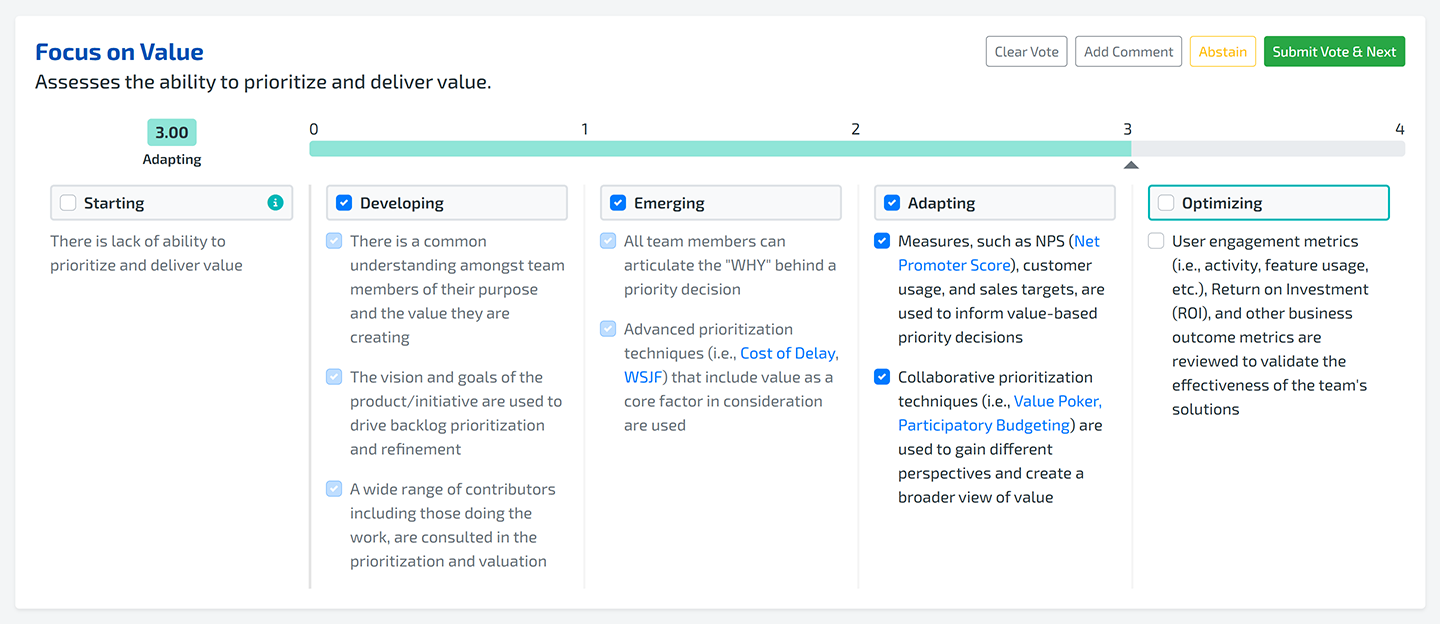Tick the User engagement metrics checkbox
1440x624 pixels.
click(x=1156, y=241)
